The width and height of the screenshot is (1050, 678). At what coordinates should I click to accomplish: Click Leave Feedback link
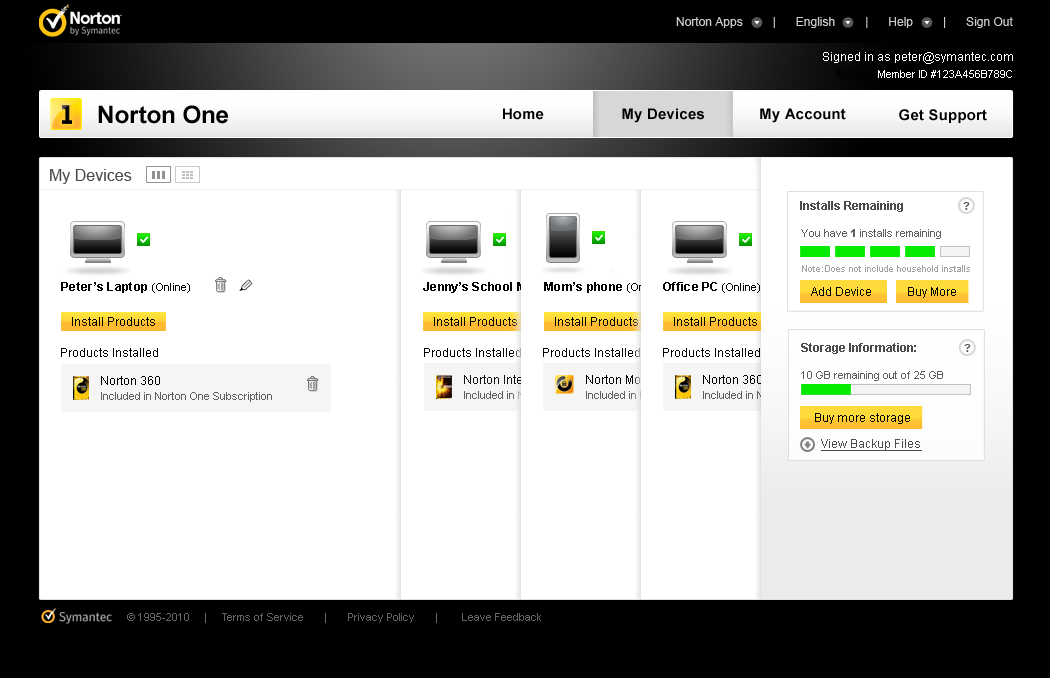[x=501, y=617]
